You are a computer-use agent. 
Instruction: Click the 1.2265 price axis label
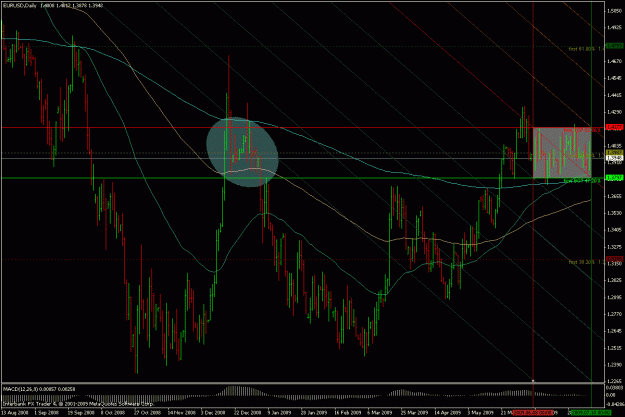pos(614,381)
